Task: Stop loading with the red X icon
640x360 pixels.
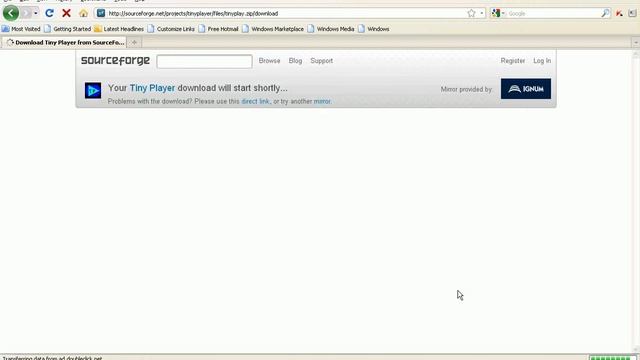Action: point(66,13)
